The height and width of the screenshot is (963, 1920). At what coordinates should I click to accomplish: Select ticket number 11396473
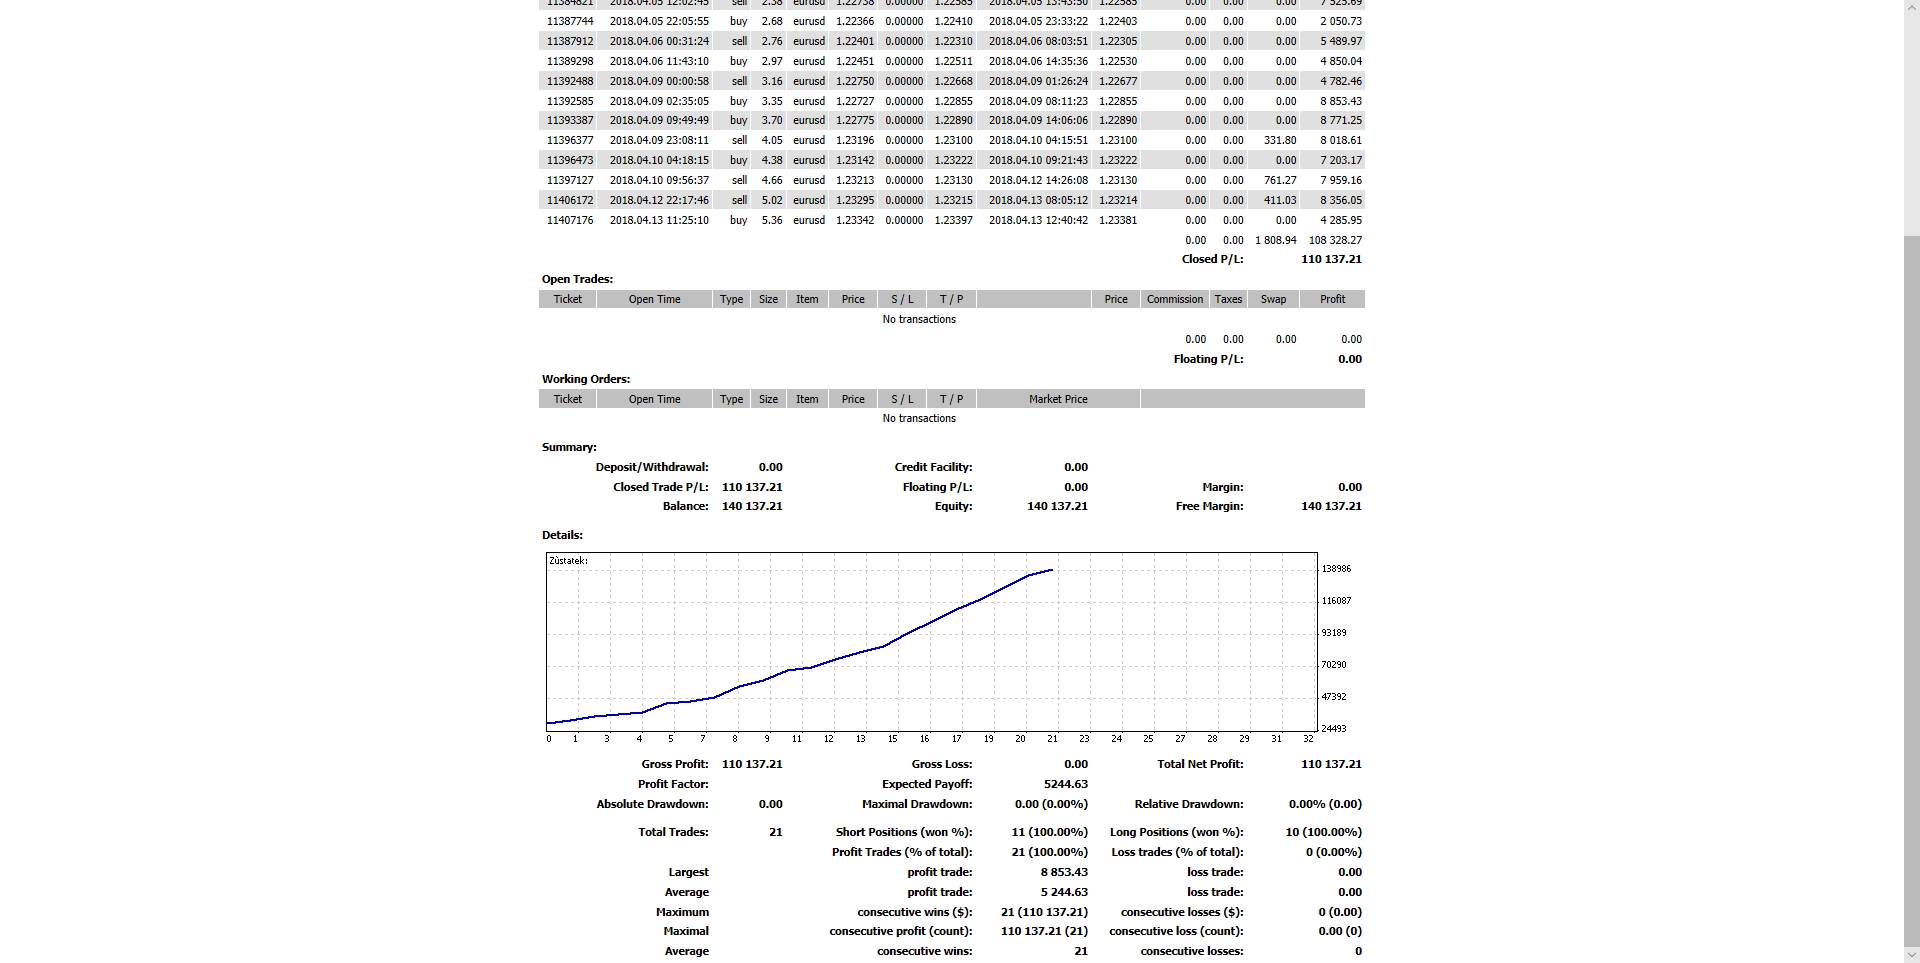tap(570, 160)
